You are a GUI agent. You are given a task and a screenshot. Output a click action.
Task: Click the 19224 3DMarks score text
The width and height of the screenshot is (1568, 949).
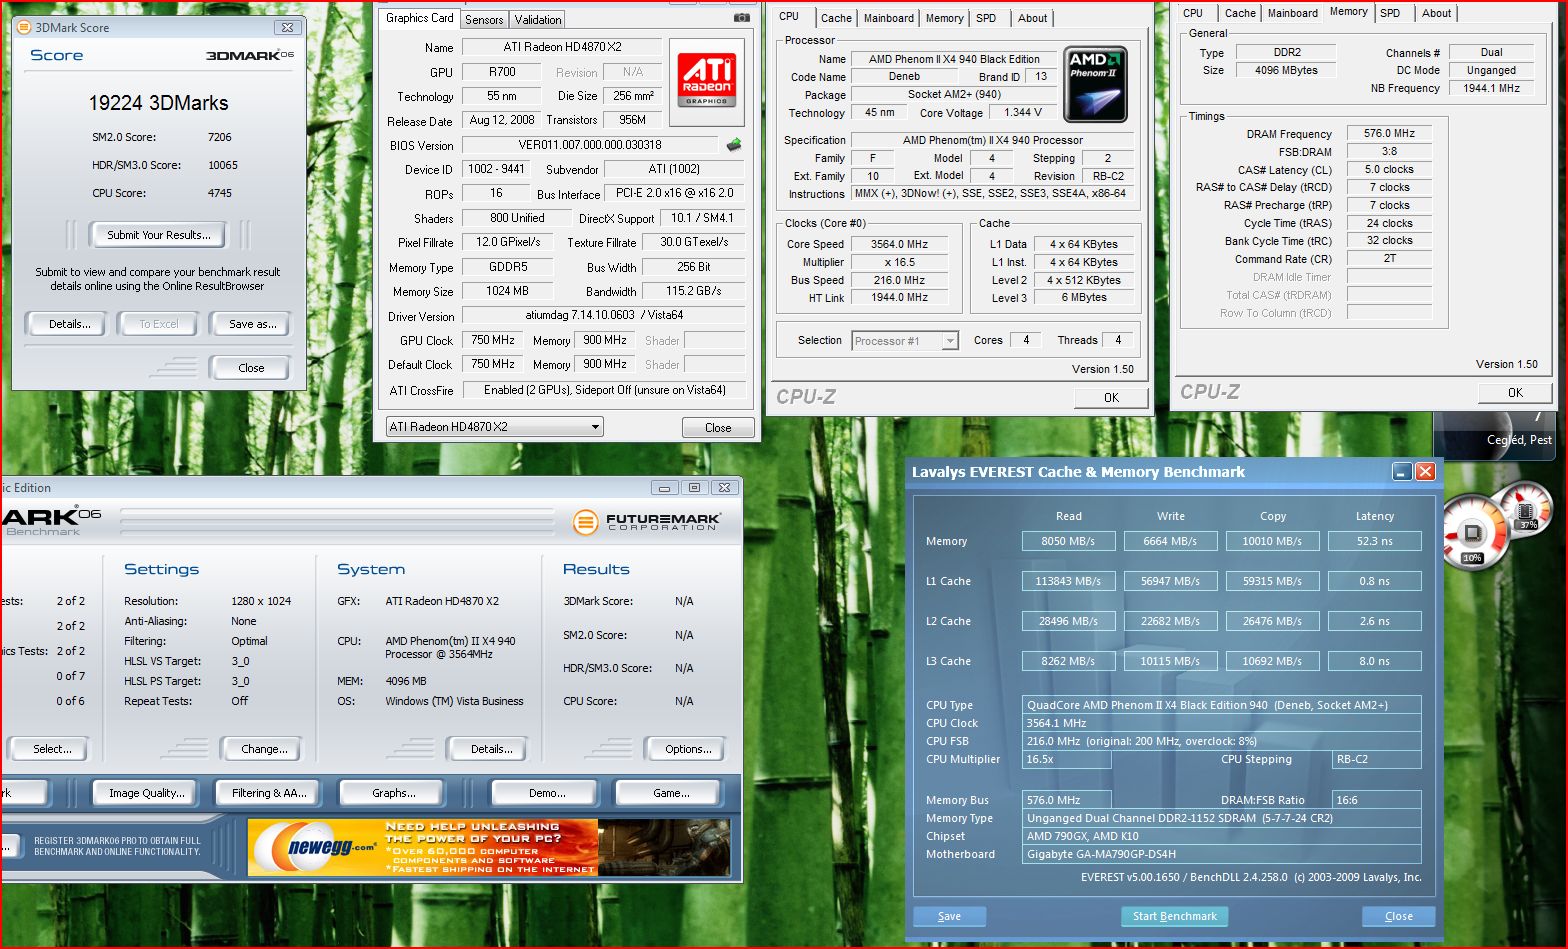[x=158, y=103]
